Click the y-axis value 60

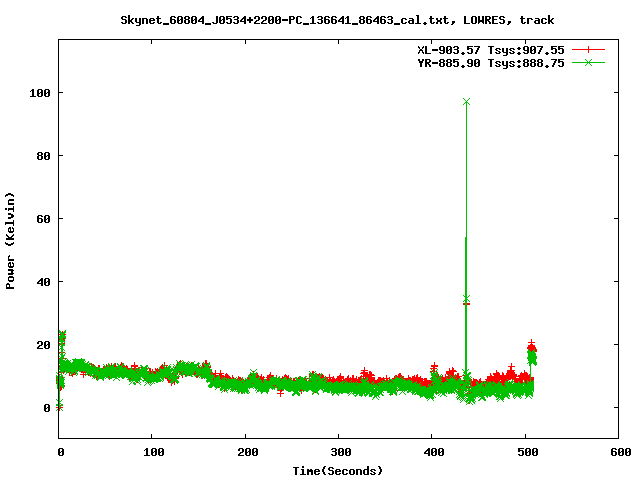[44, 219]
